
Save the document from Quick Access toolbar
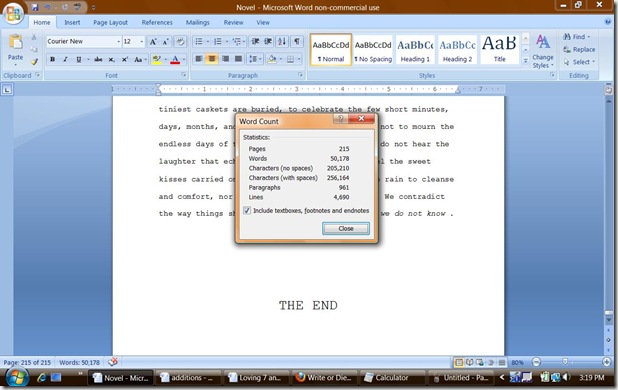[35, 7]
